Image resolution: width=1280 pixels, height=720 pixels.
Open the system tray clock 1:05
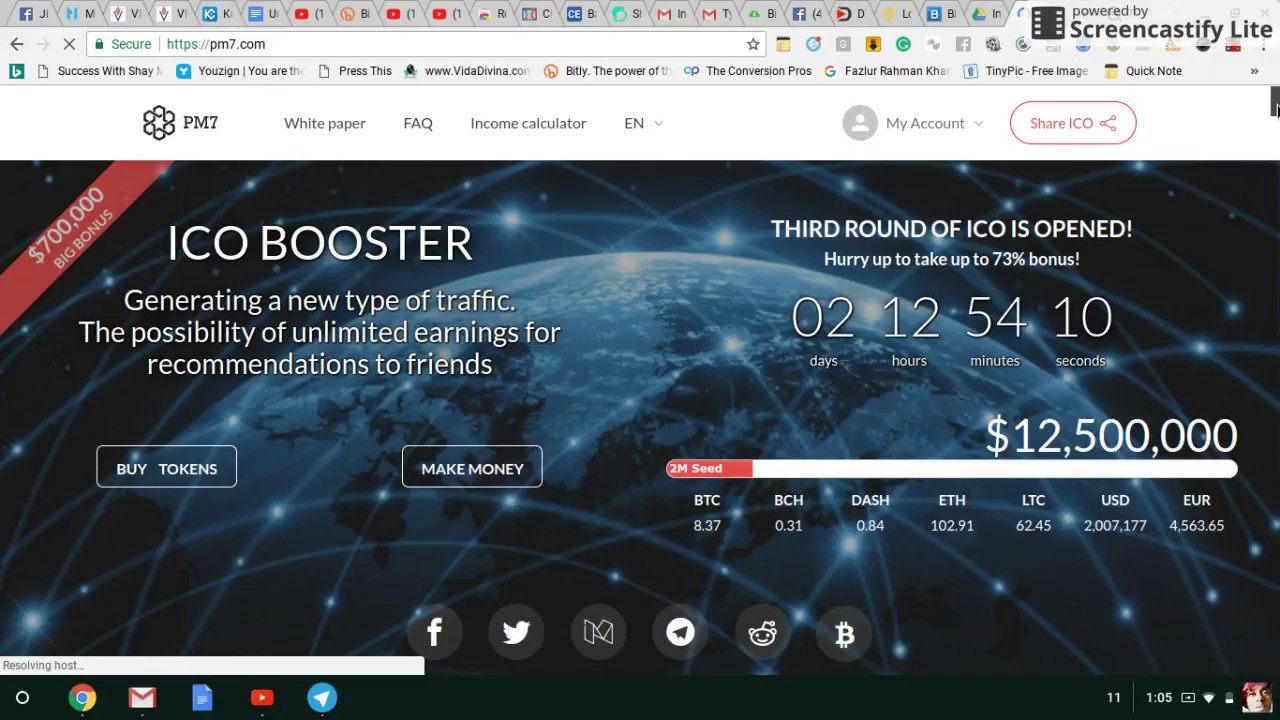pyautogui.click(x=1159, y=698)
